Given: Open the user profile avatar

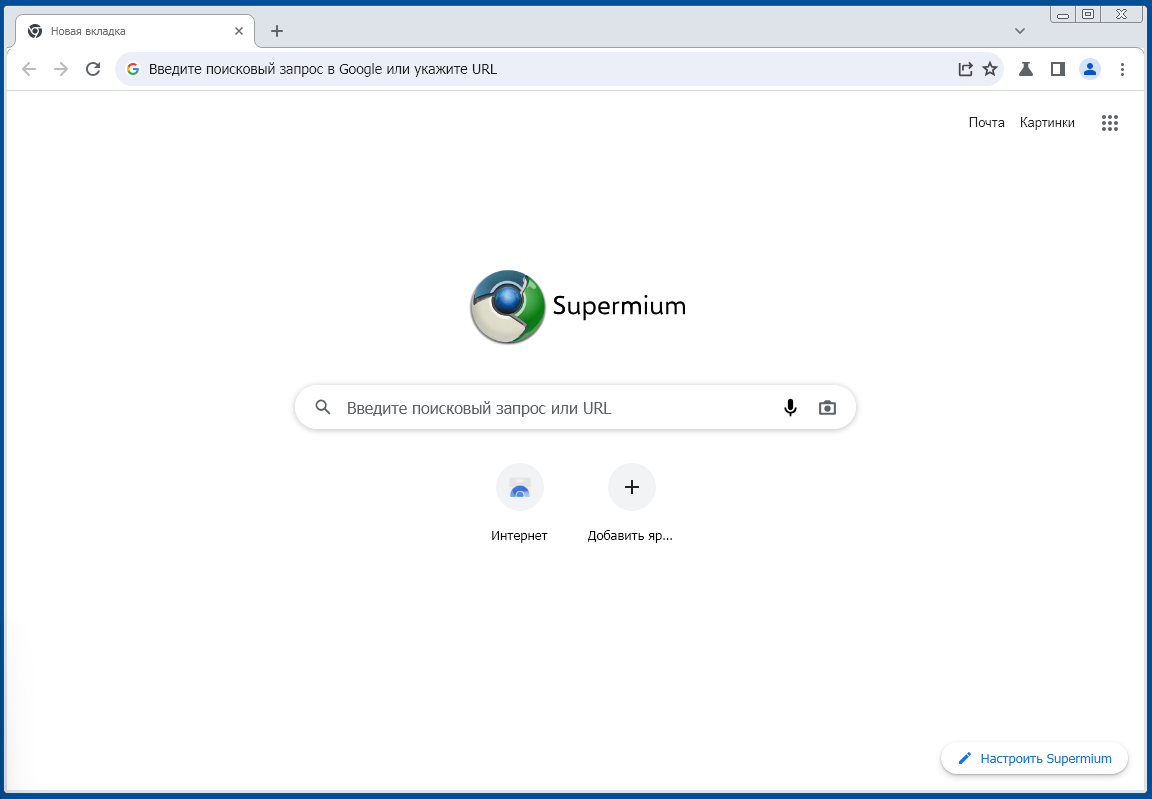Looking at the screenshot, I should click(1090, 69).
